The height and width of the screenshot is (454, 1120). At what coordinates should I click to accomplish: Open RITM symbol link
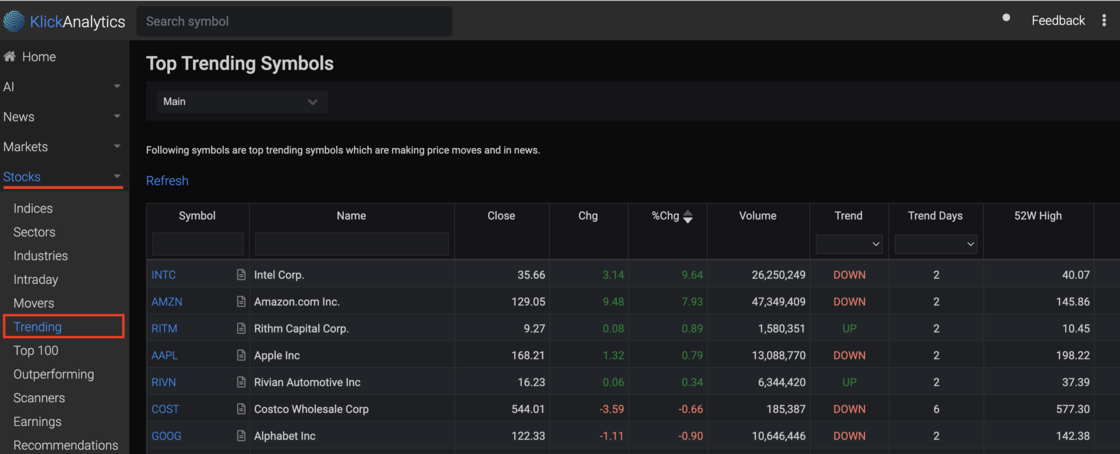pos(164,328)
